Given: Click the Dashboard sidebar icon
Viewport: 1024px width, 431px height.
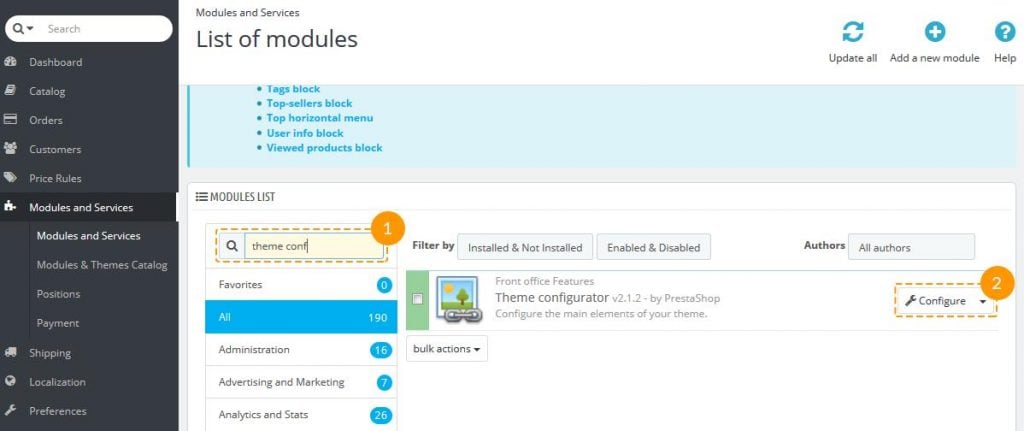Looking at the screenshot, I should pos(11,62).
